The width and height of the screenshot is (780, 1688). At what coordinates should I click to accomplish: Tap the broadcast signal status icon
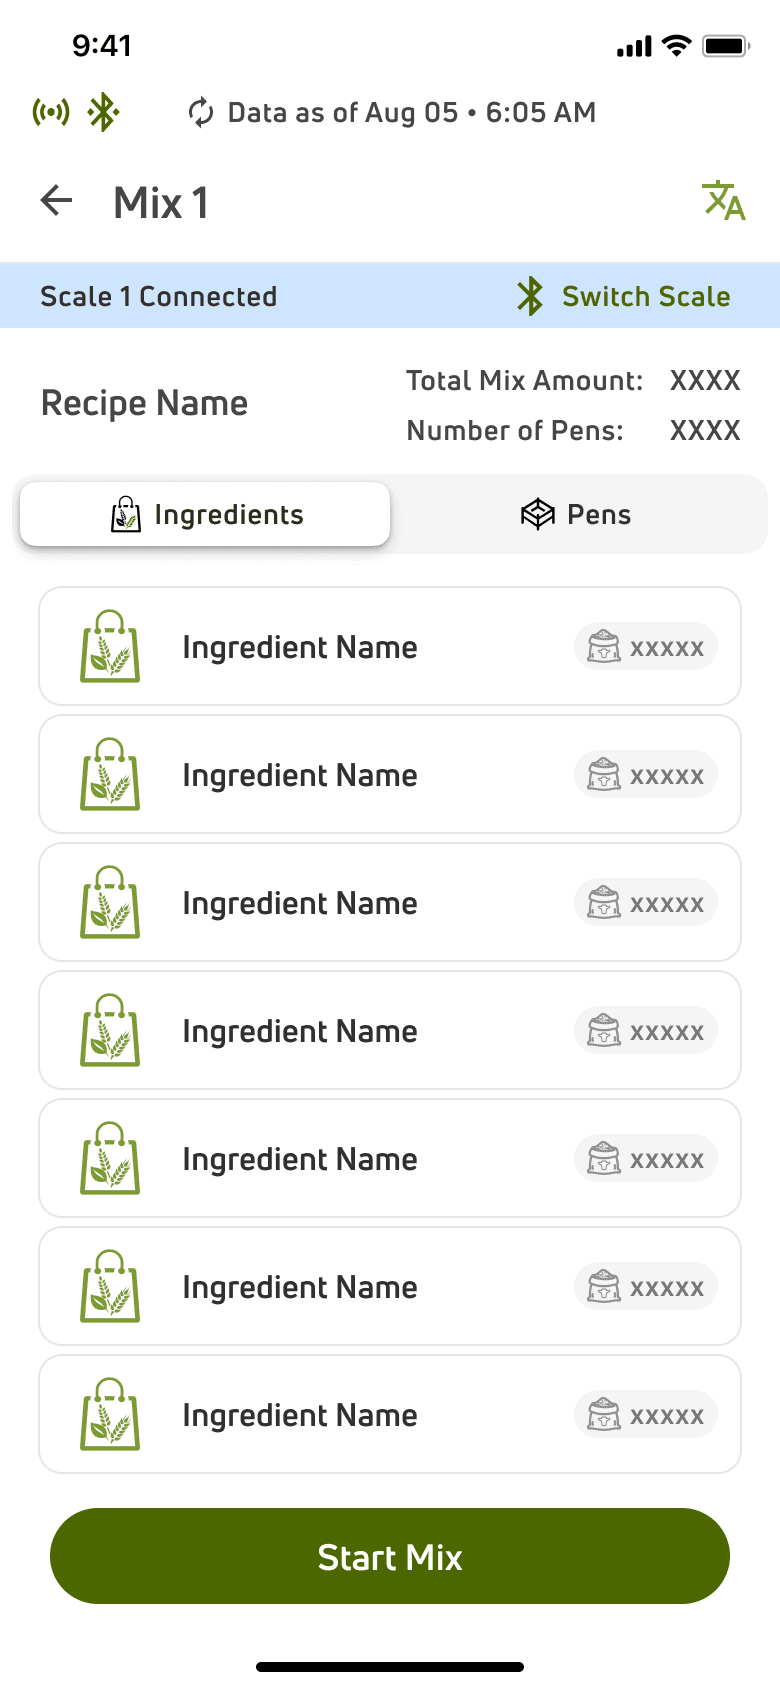pyautogui.click(x=51, y=112)
